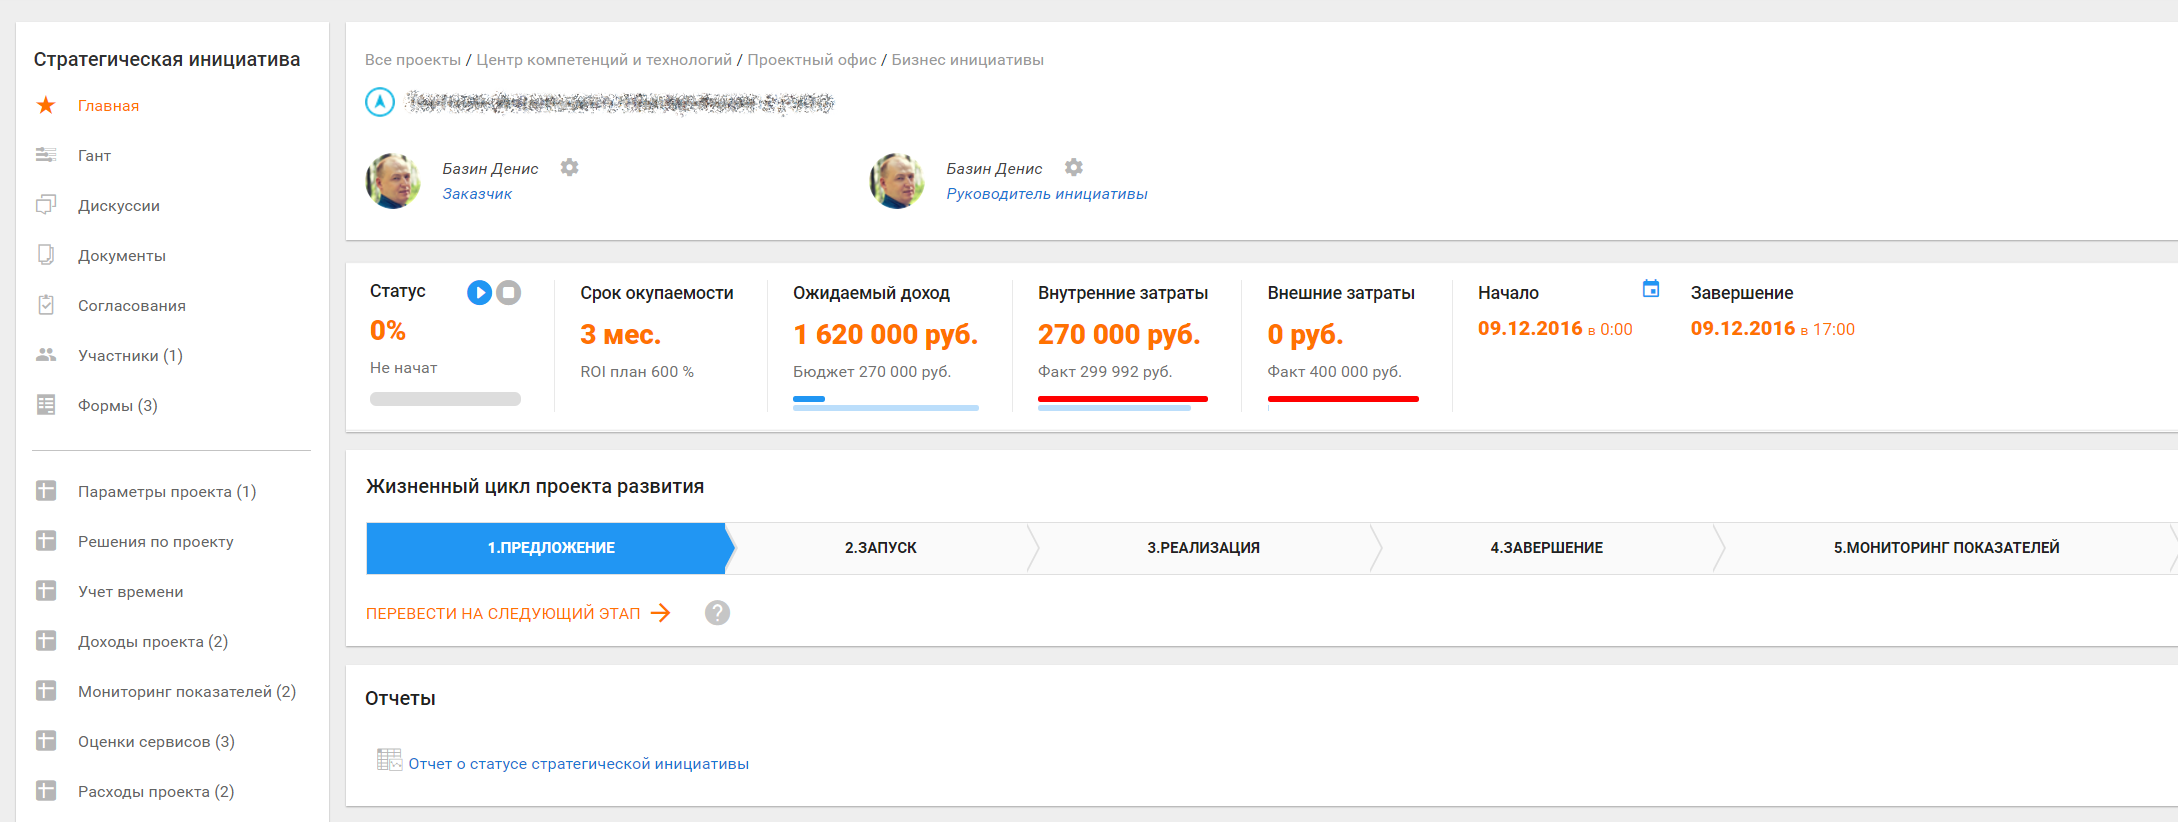Click the report icon beside Отчет о статусе
Screen dimensions: 2178x822
[x=389, y=760]
